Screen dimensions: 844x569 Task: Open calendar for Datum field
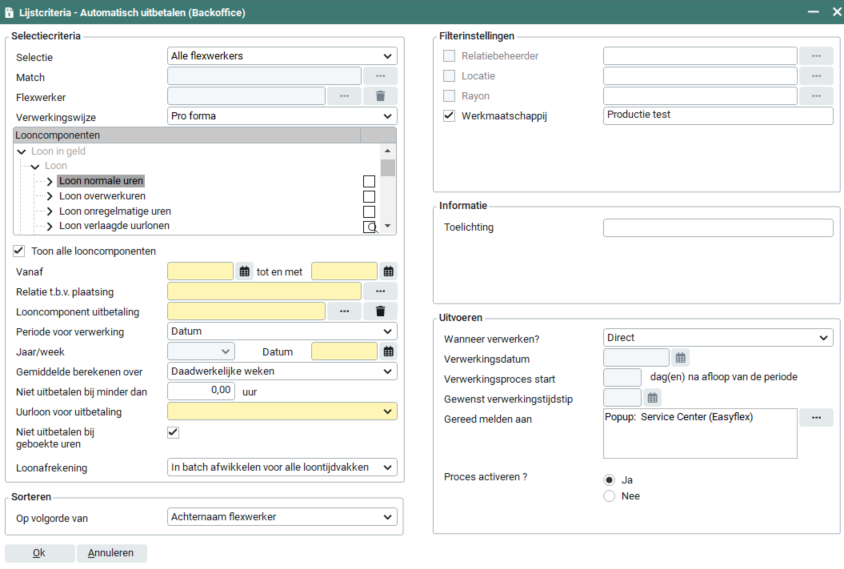point(388,351)
